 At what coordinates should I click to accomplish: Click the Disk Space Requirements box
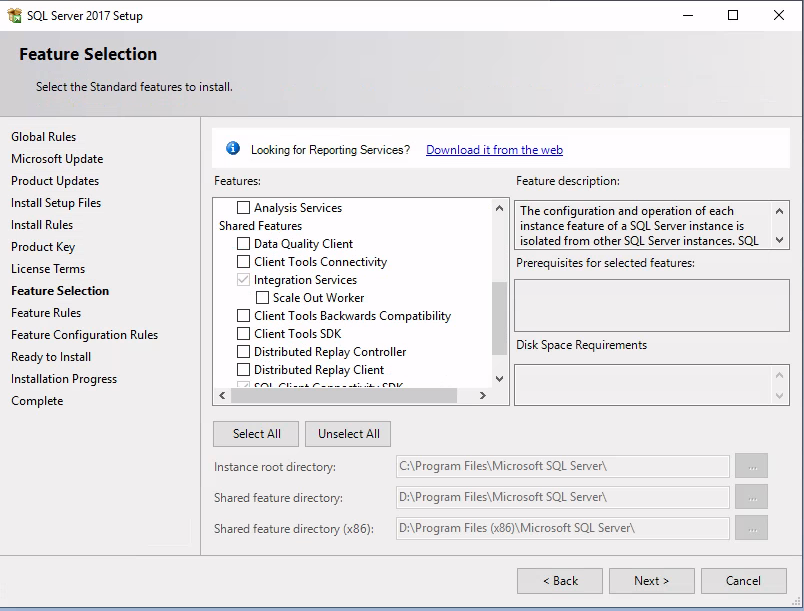652,385
